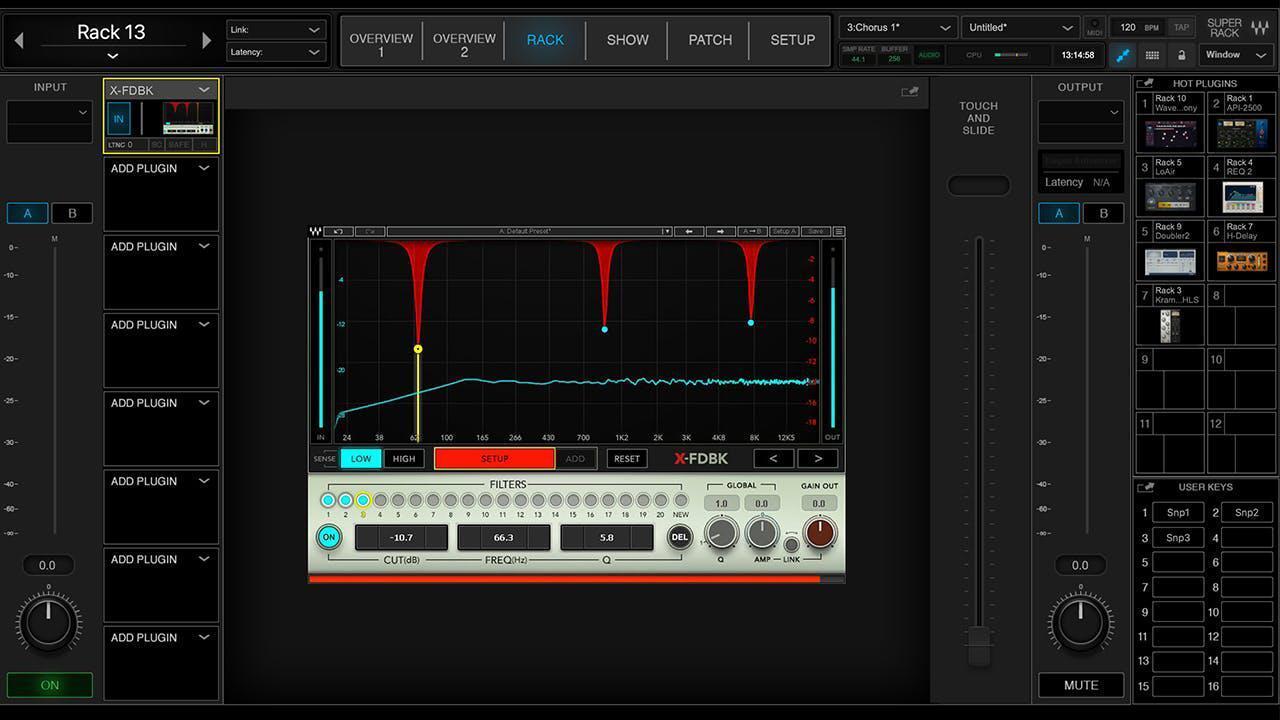Click the blue patch cable icon in top bar

[1122, 55]
